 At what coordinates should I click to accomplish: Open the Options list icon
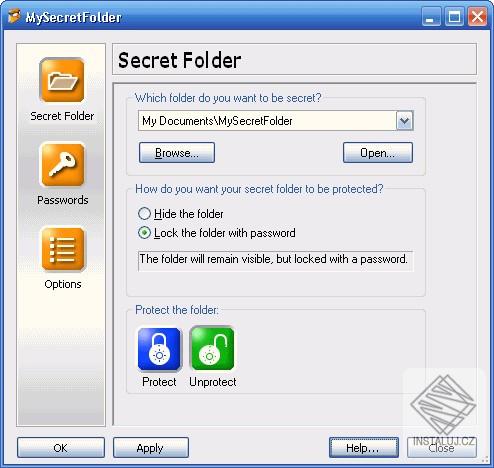click(63, 249)
